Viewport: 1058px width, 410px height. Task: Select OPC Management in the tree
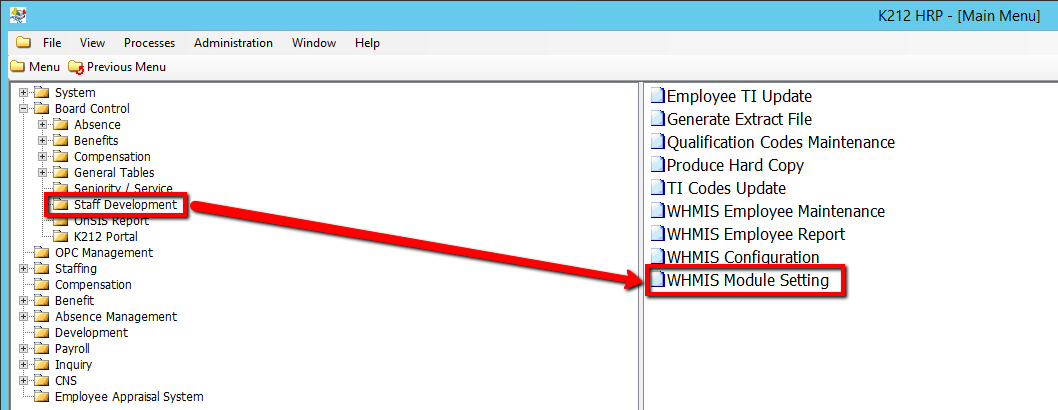(103, 253)
